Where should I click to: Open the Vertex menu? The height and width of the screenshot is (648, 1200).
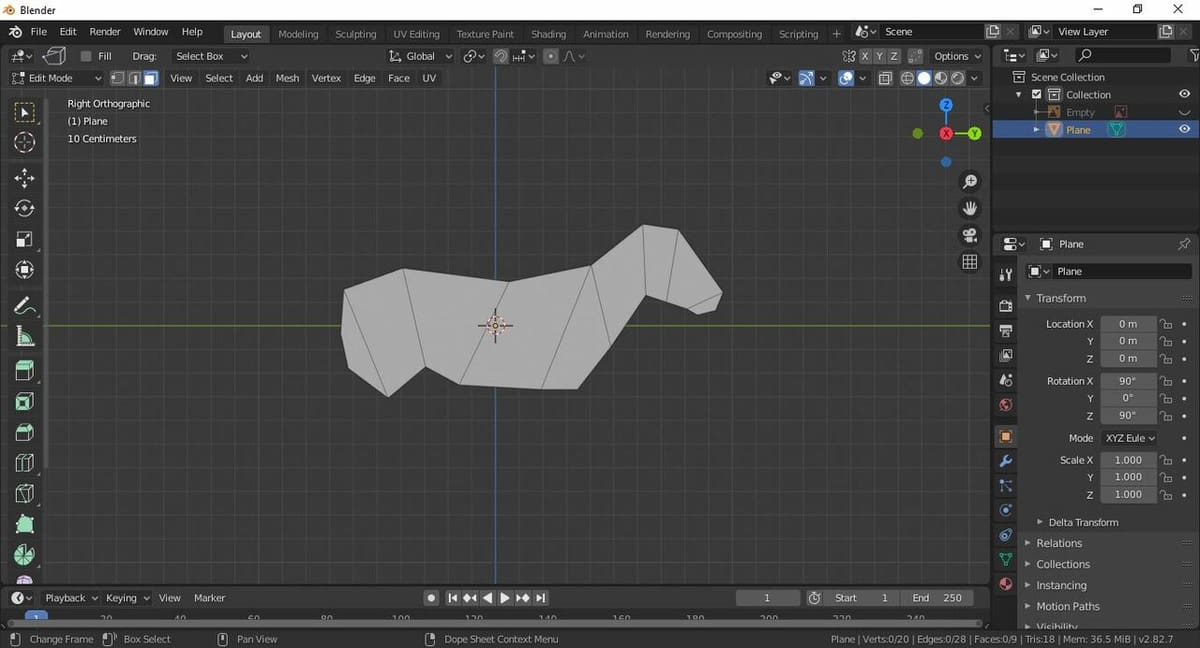pos(326,78)
